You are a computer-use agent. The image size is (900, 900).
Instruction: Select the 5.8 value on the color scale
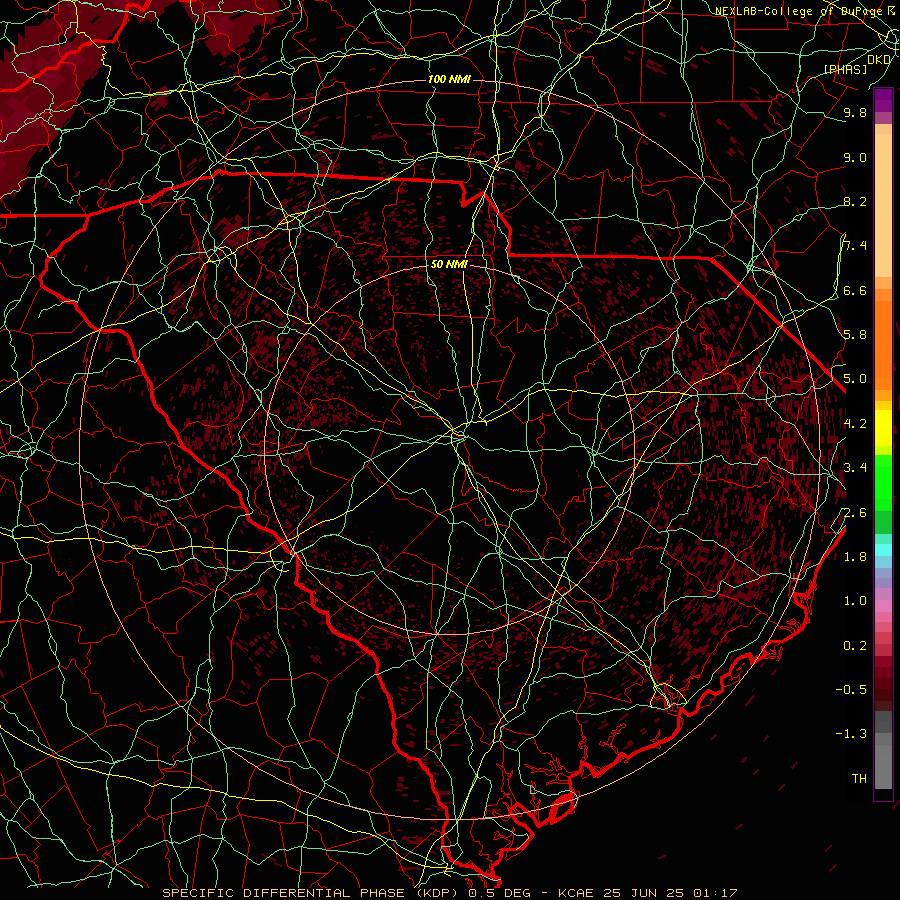pyautogui.click(x=855, y=335)
